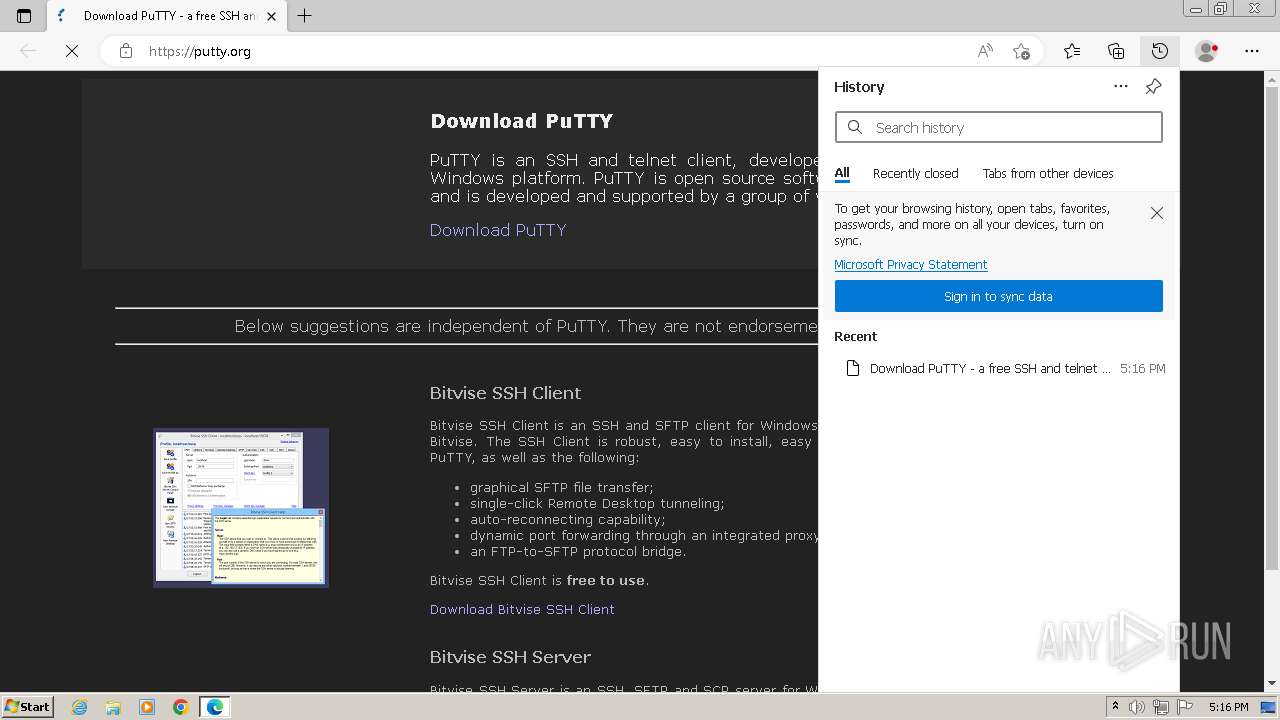The height and width of the screenshot is (720, 1280).
Task: Open the Collections icon
Action: (1116, 51)
